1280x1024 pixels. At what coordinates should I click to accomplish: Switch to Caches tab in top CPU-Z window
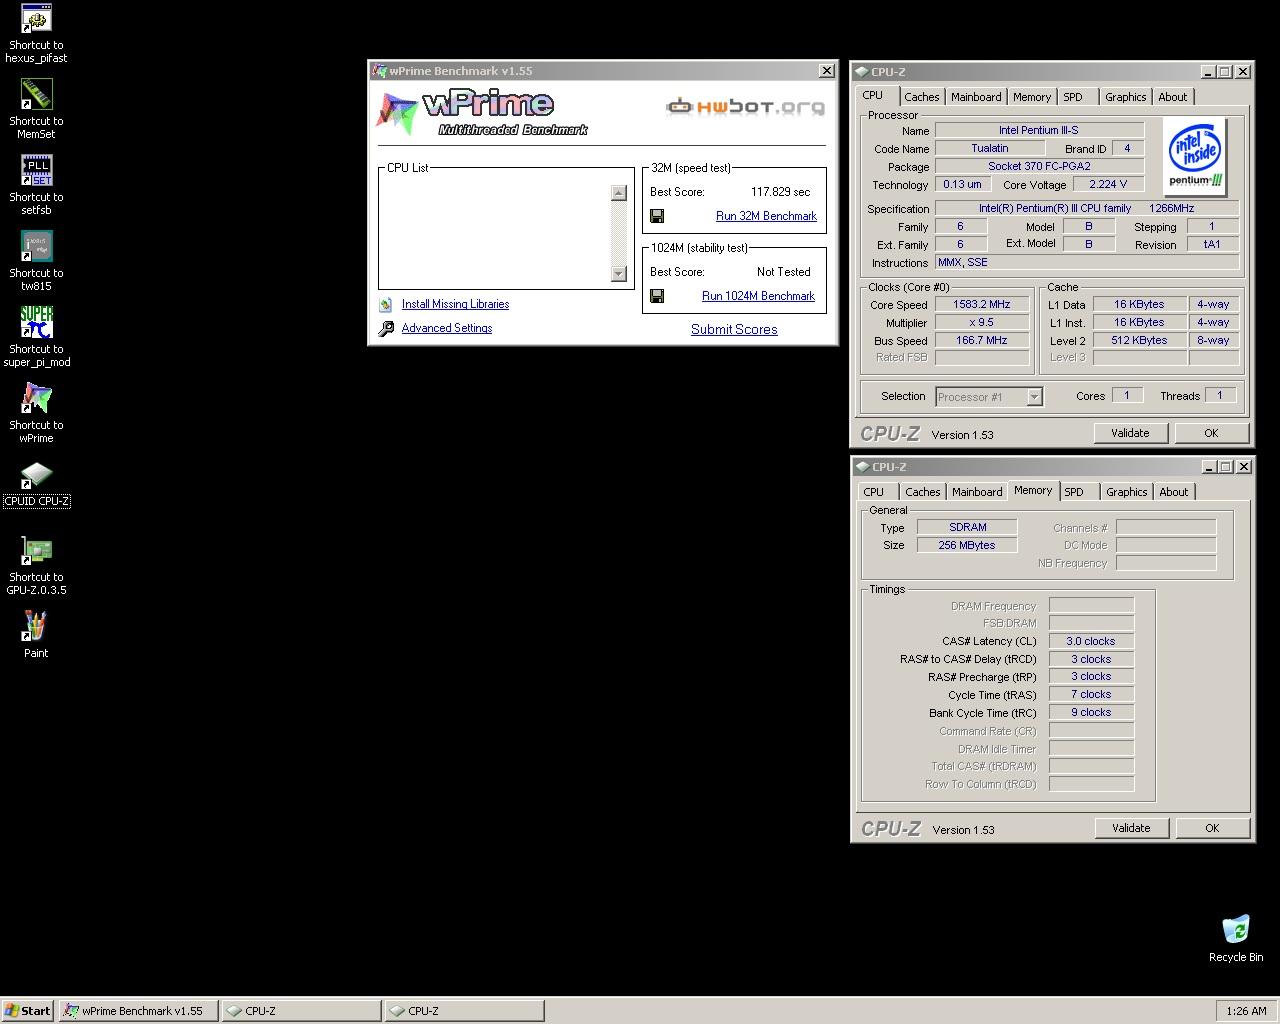click(922, 97)
